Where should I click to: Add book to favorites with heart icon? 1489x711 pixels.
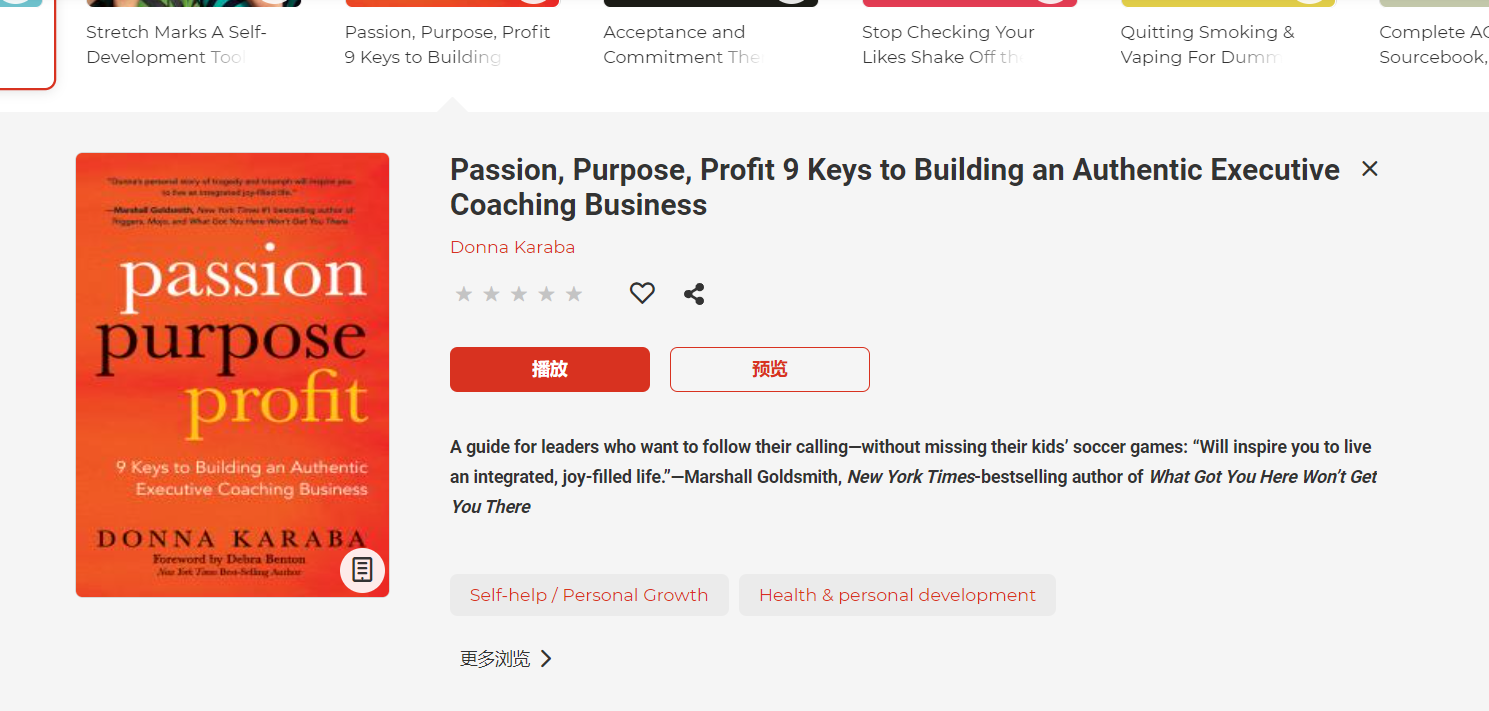click(642, 293)
